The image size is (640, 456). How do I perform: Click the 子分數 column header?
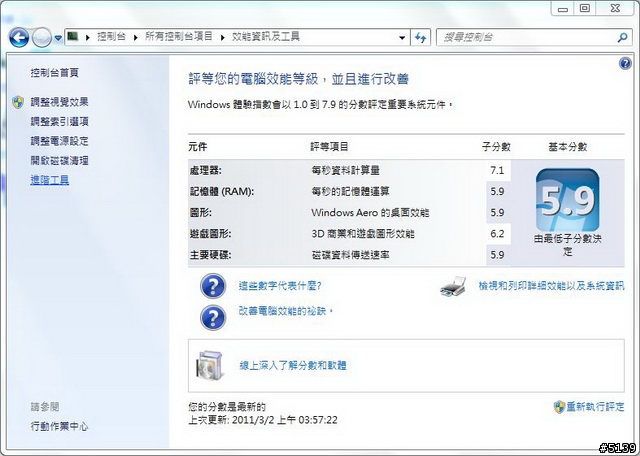point(496,147)
